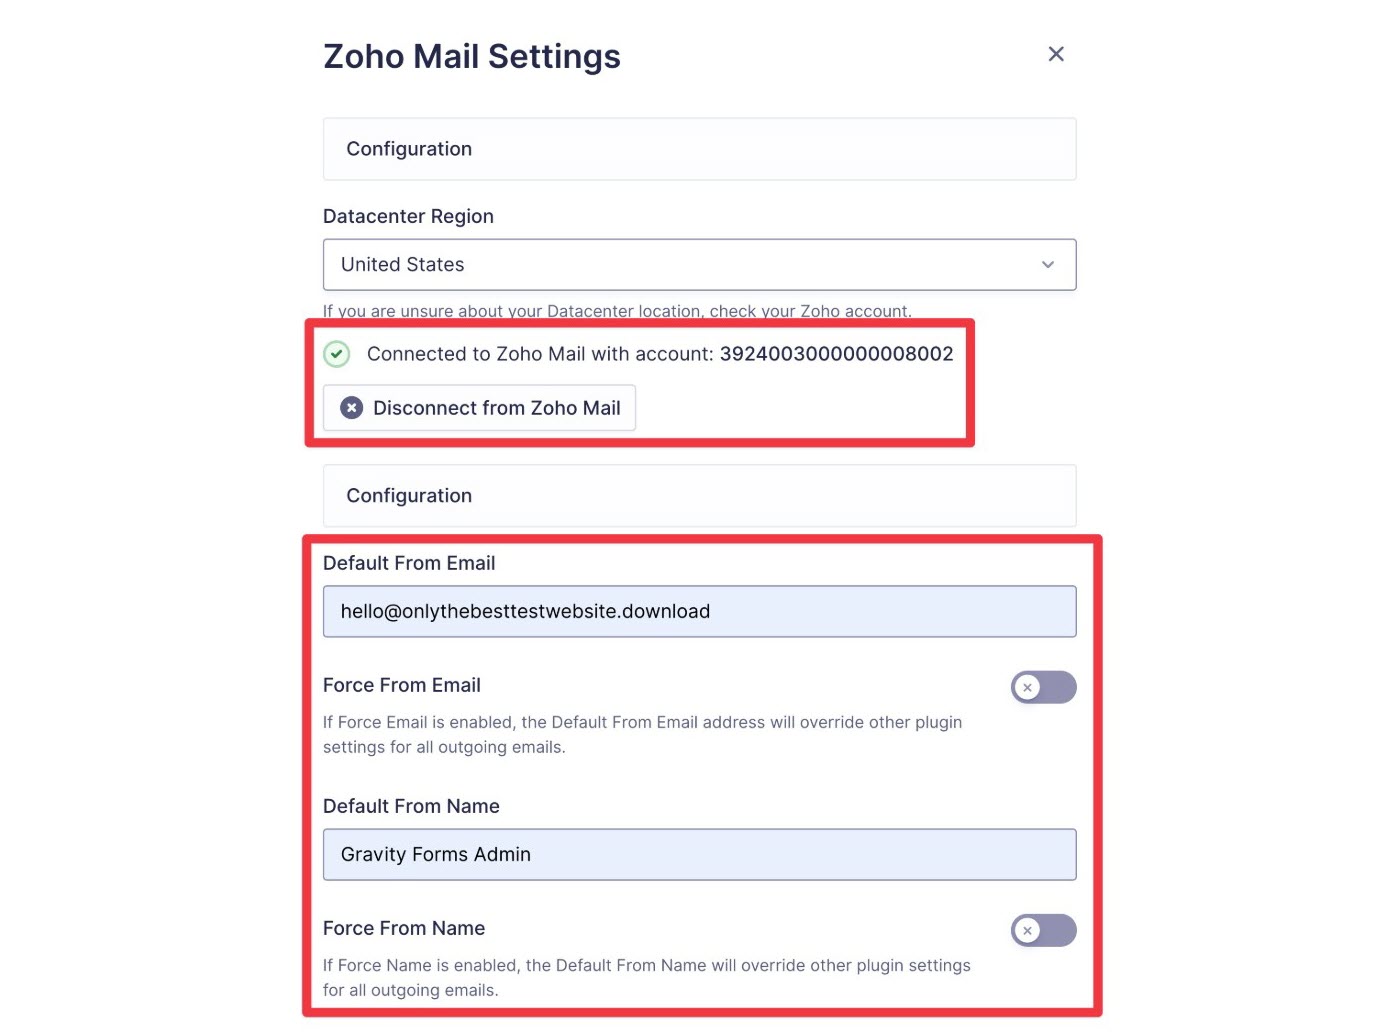Focus the Default From Email field

(x=699, y=611)
